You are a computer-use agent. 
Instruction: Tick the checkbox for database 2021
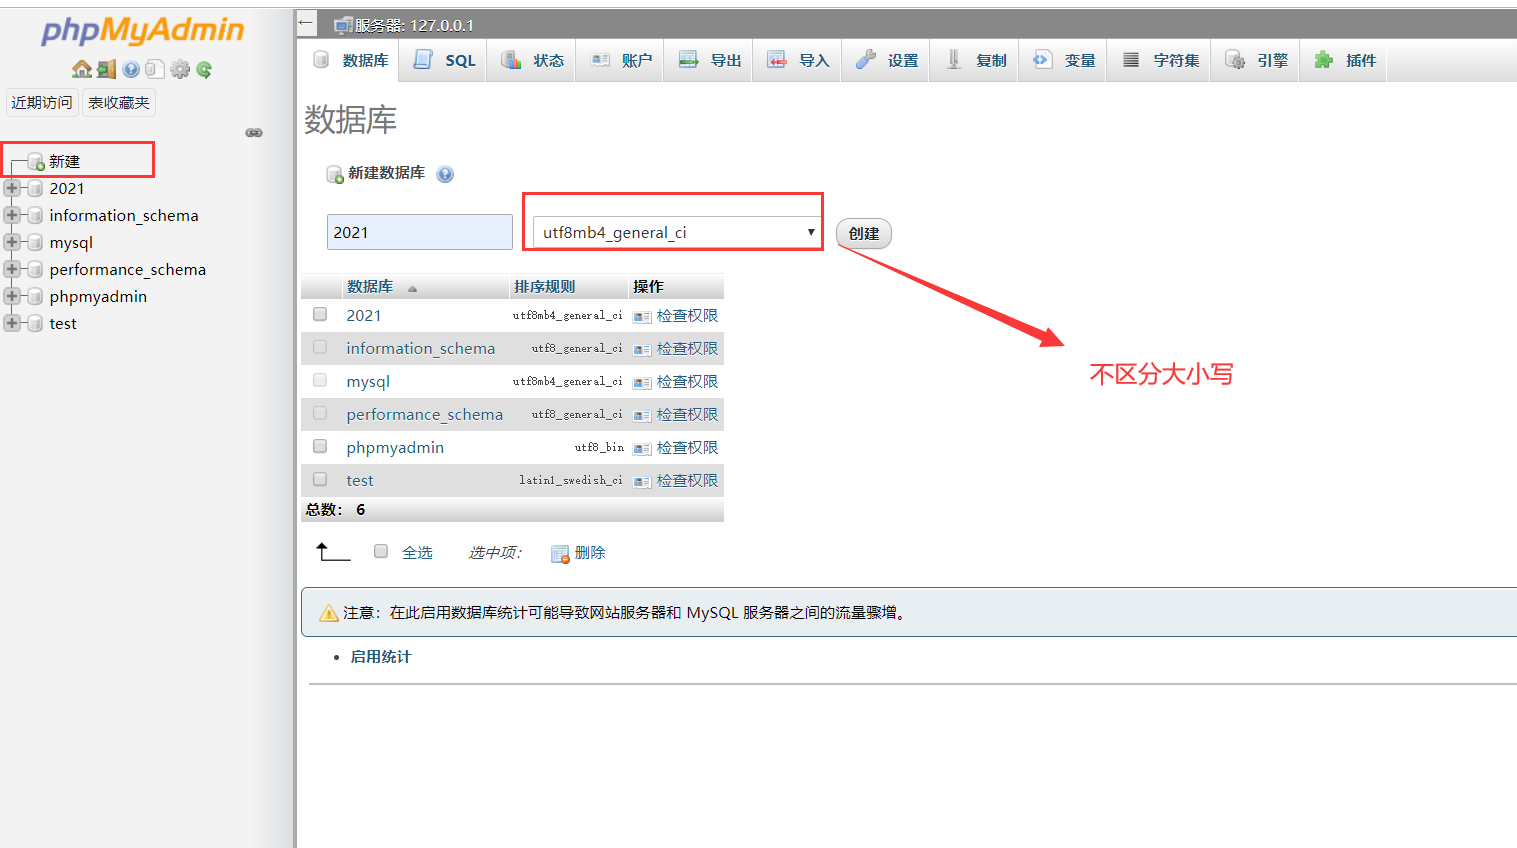[320, 314]
